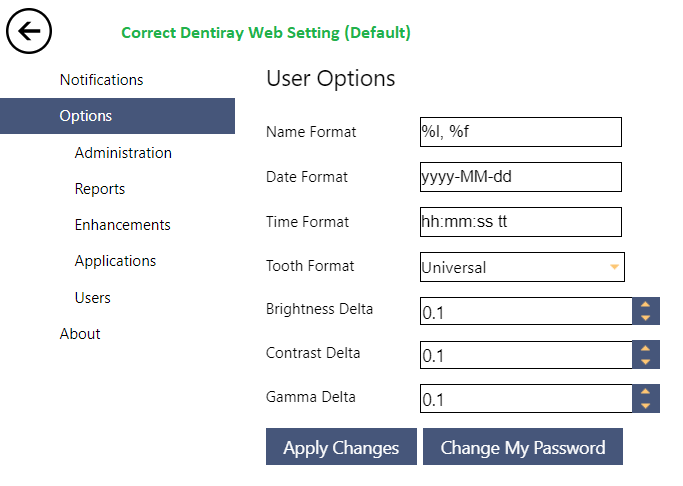Click the Apply Changes button
Image resolution: width=683 pixels, height=486 pixels.
point(341,447)
